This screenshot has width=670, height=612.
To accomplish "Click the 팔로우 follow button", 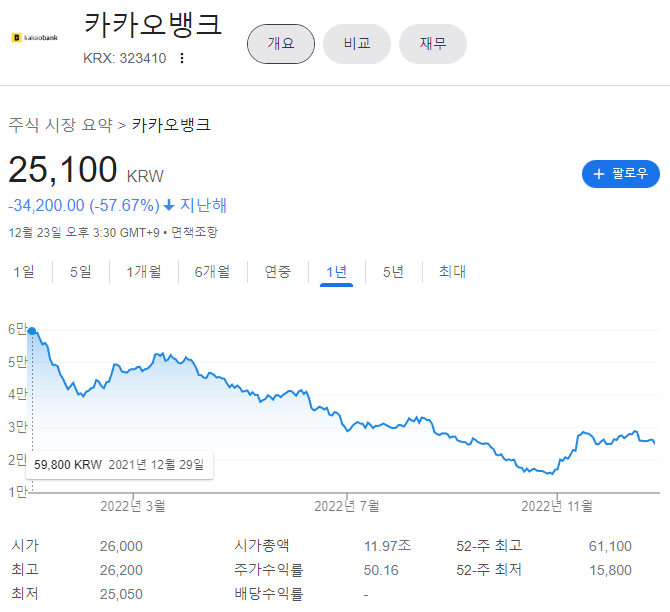I will (621, 174).
